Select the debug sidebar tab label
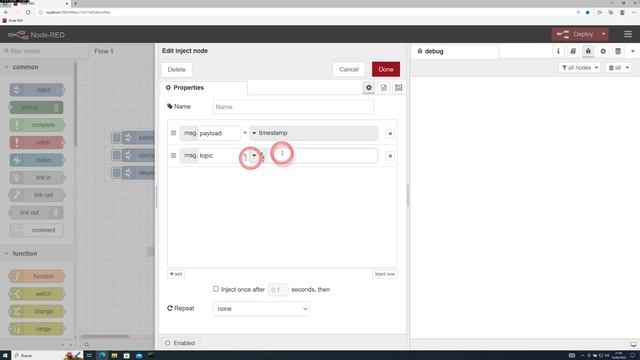640x360 pixels. coord(433,51)
